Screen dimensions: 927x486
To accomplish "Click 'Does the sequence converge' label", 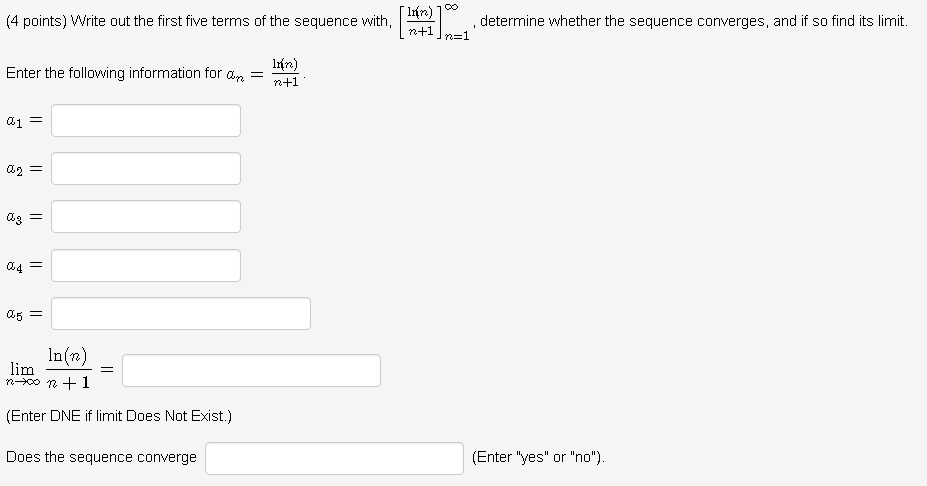I will tap(101, 458).
